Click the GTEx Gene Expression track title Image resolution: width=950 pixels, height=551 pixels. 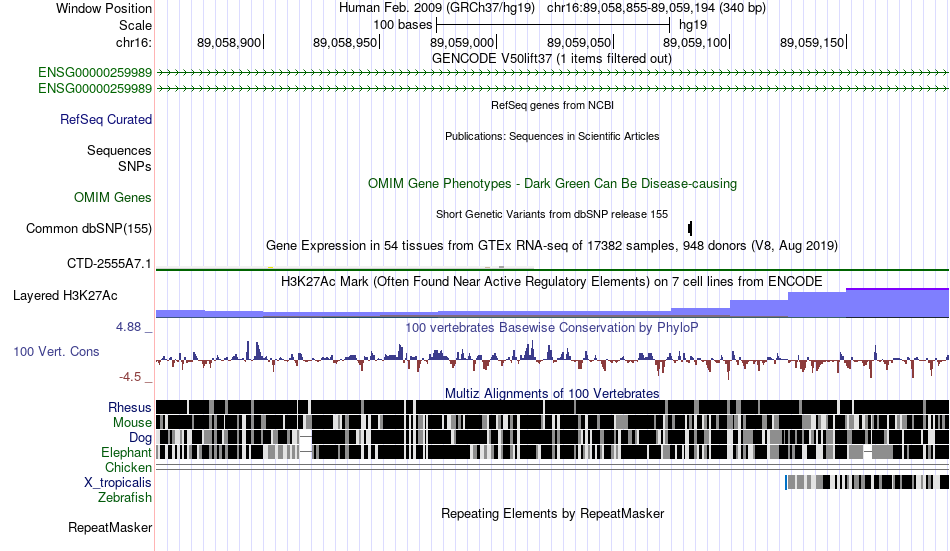[552, 245]
